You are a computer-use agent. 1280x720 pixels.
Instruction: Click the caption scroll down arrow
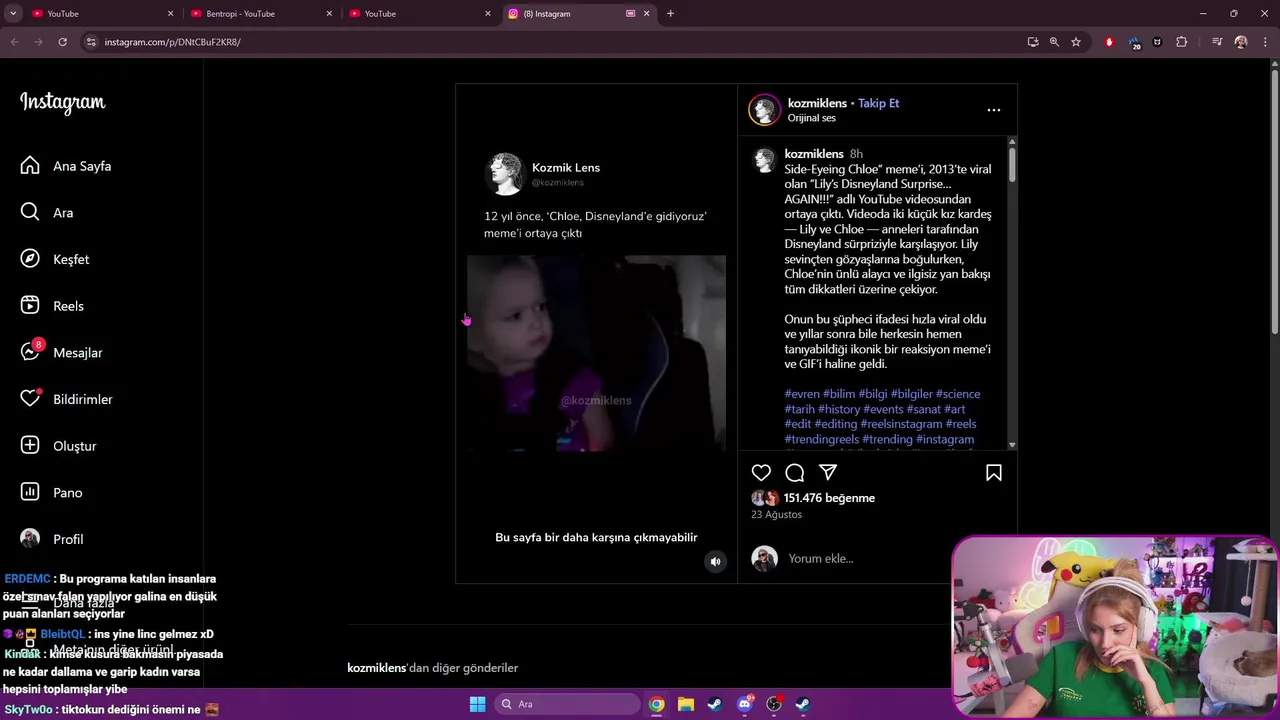(1012, 445)
